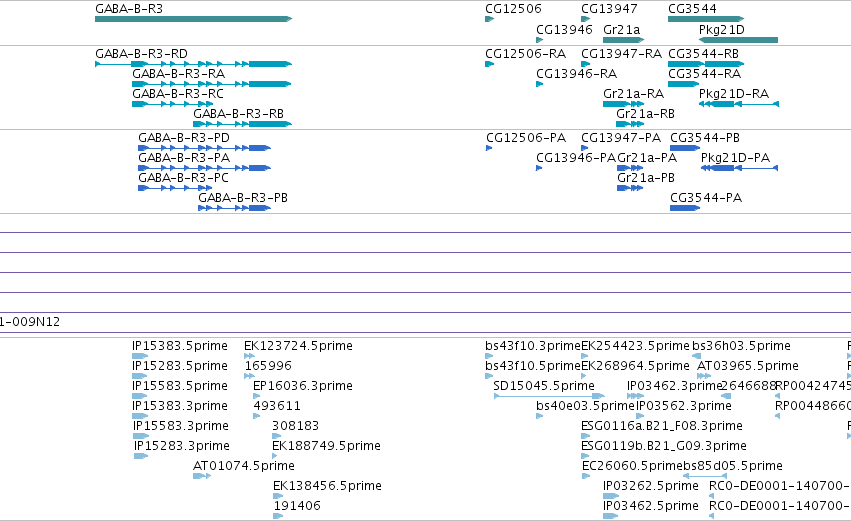Select the CG13946 gene label

(564, 29)
